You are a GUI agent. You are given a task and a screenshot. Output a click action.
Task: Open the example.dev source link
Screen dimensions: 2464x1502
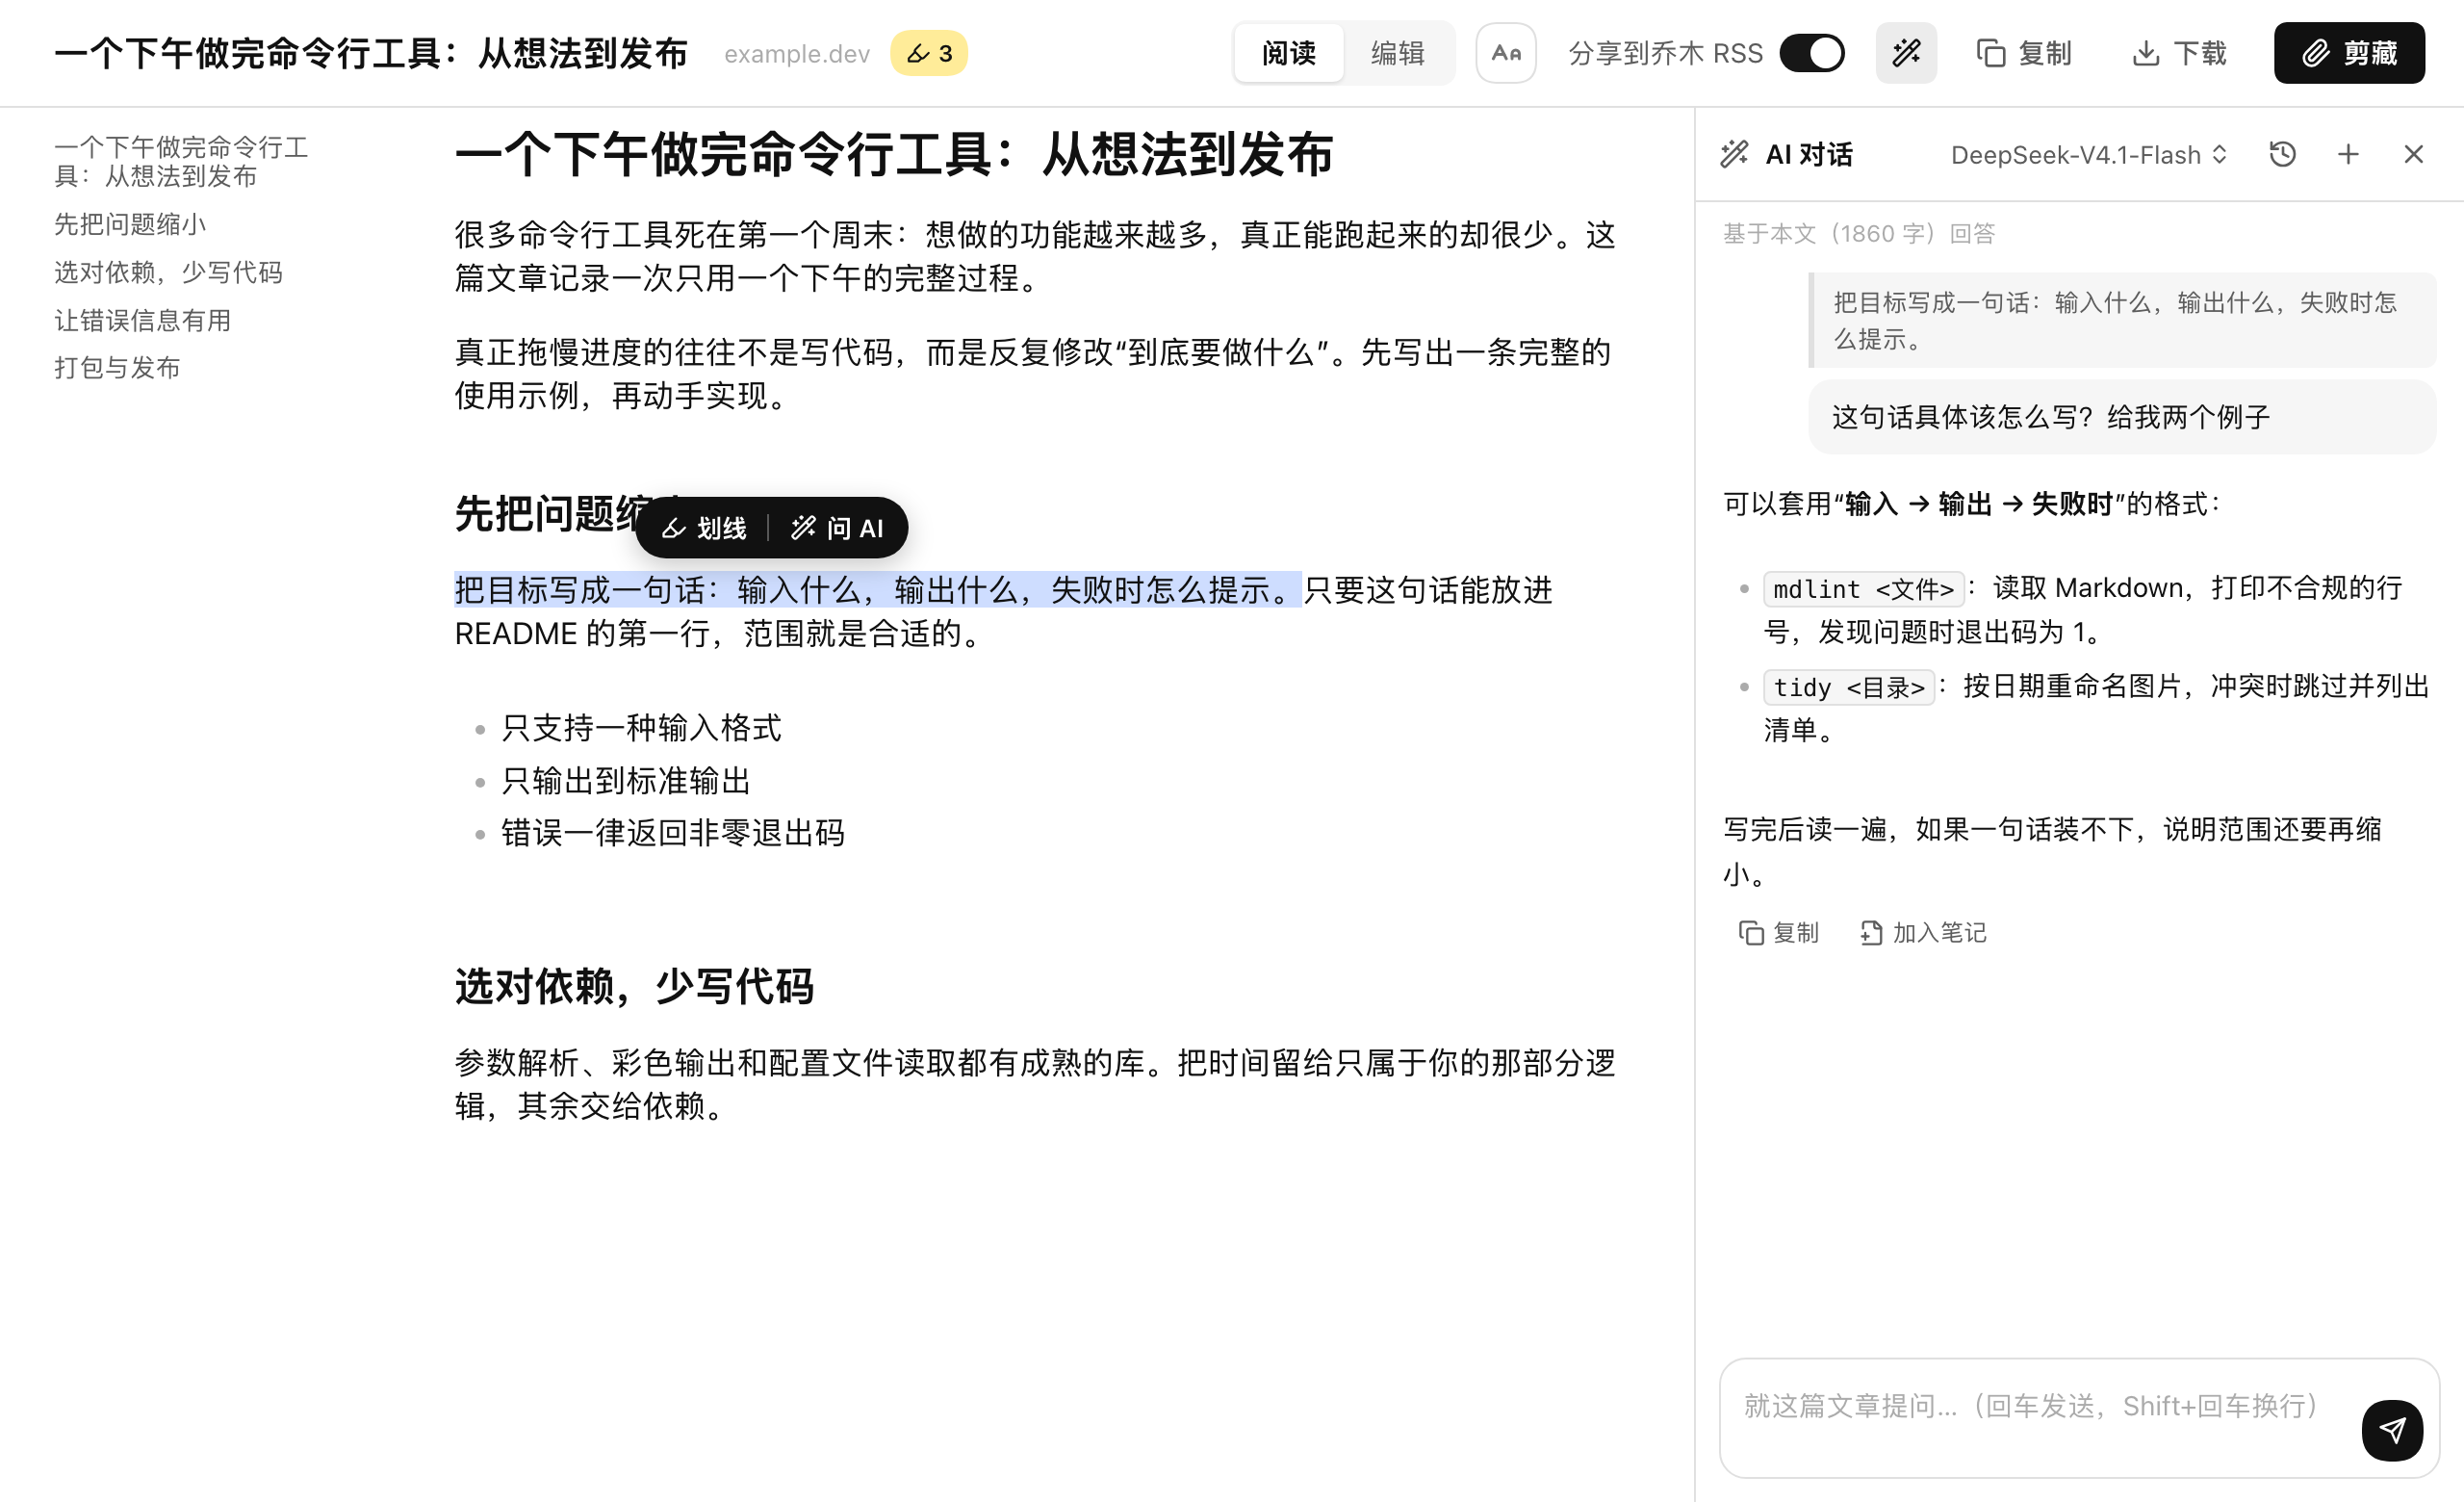tap(796, 54)
